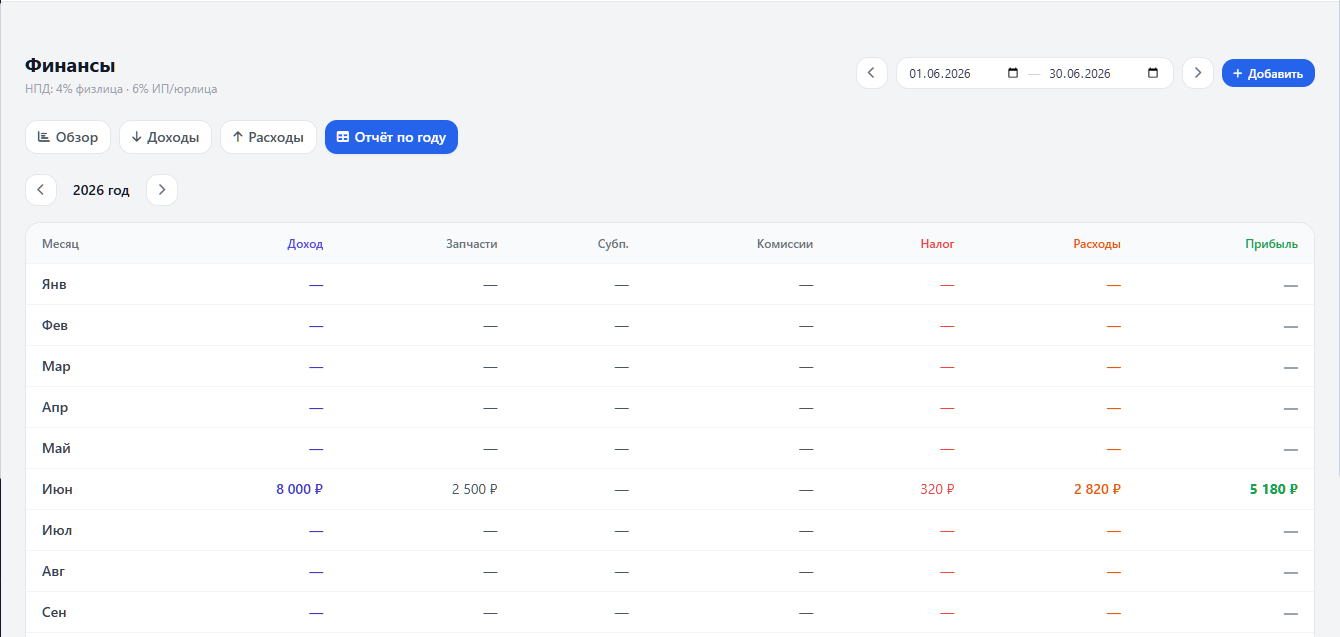This screenshot has width=1340, height=637.
Task: Click the Добавить button
Action: point(1268,73)
